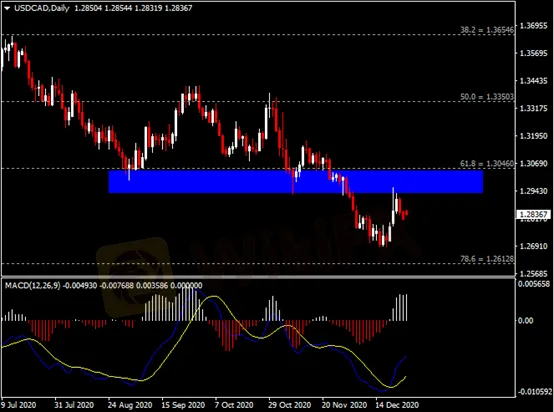Select price scale value 1.25685
554x412 pixels.
[534, 273]
